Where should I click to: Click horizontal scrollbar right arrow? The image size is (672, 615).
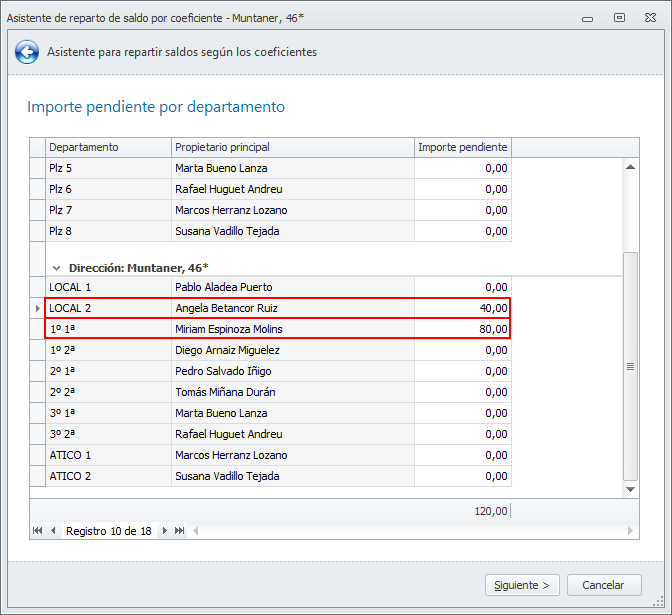tap(630, 531)
